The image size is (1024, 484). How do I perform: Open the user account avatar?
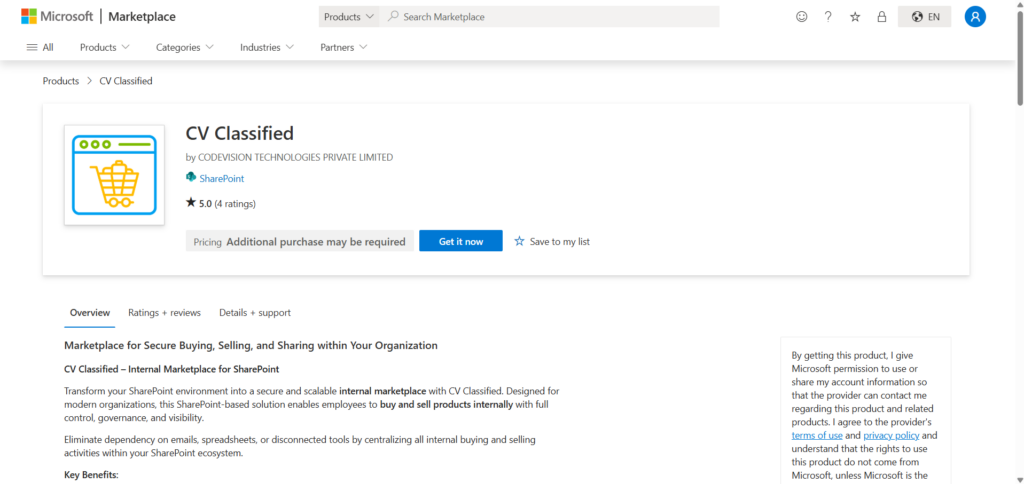(x=975, y=17)
